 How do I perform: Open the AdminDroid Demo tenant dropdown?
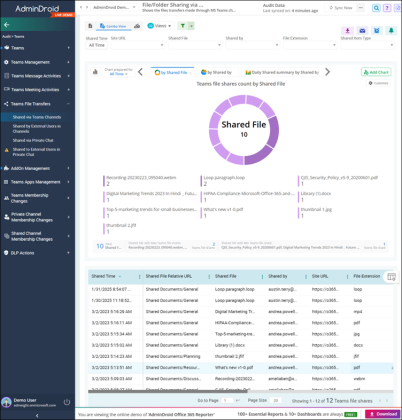[114, 7]
